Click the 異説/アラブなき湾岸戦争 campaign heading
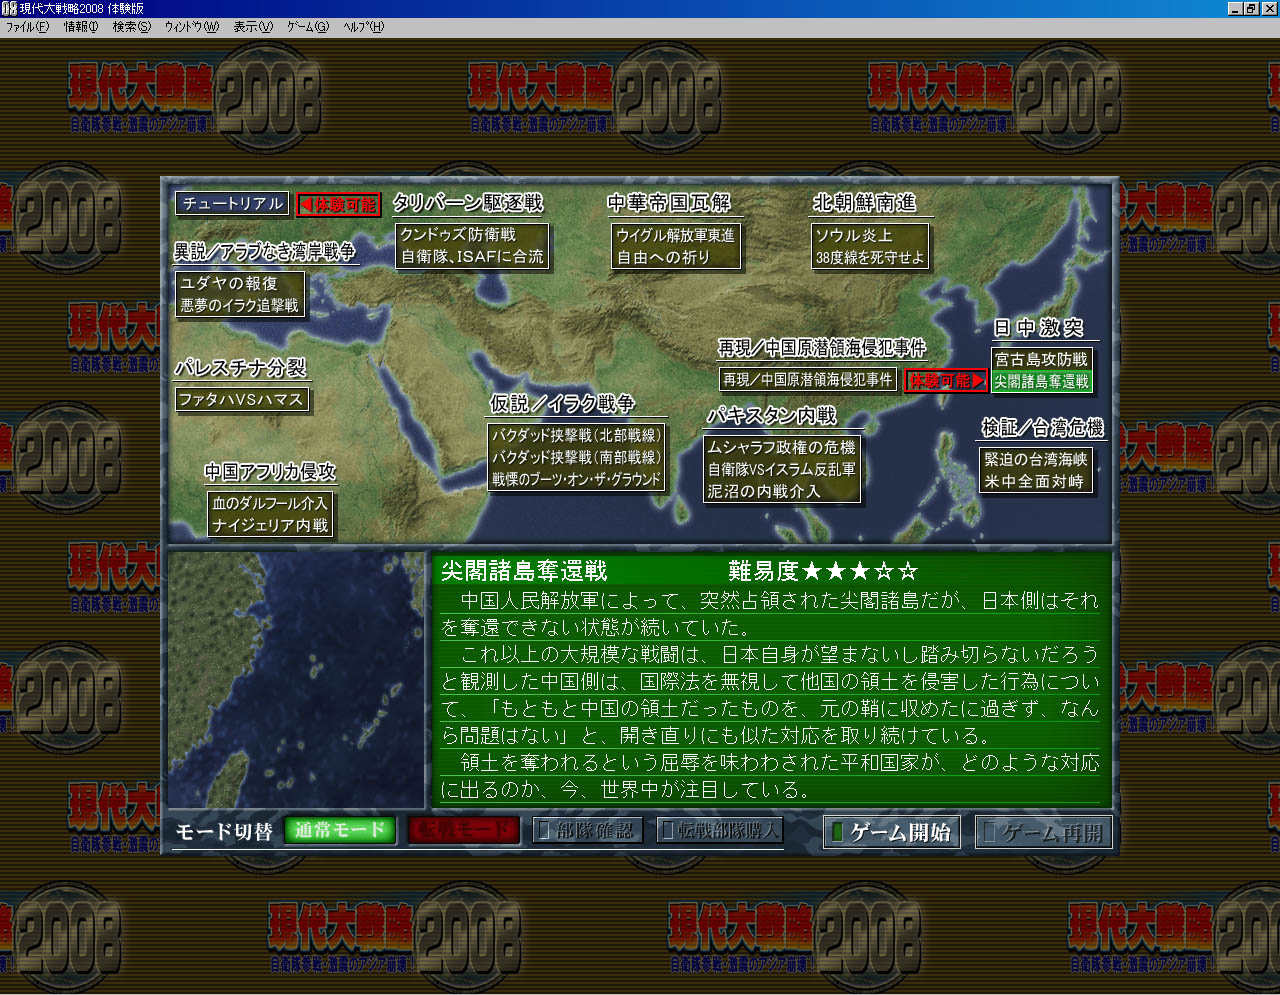Screen dimensions: 1280x995 265,252
